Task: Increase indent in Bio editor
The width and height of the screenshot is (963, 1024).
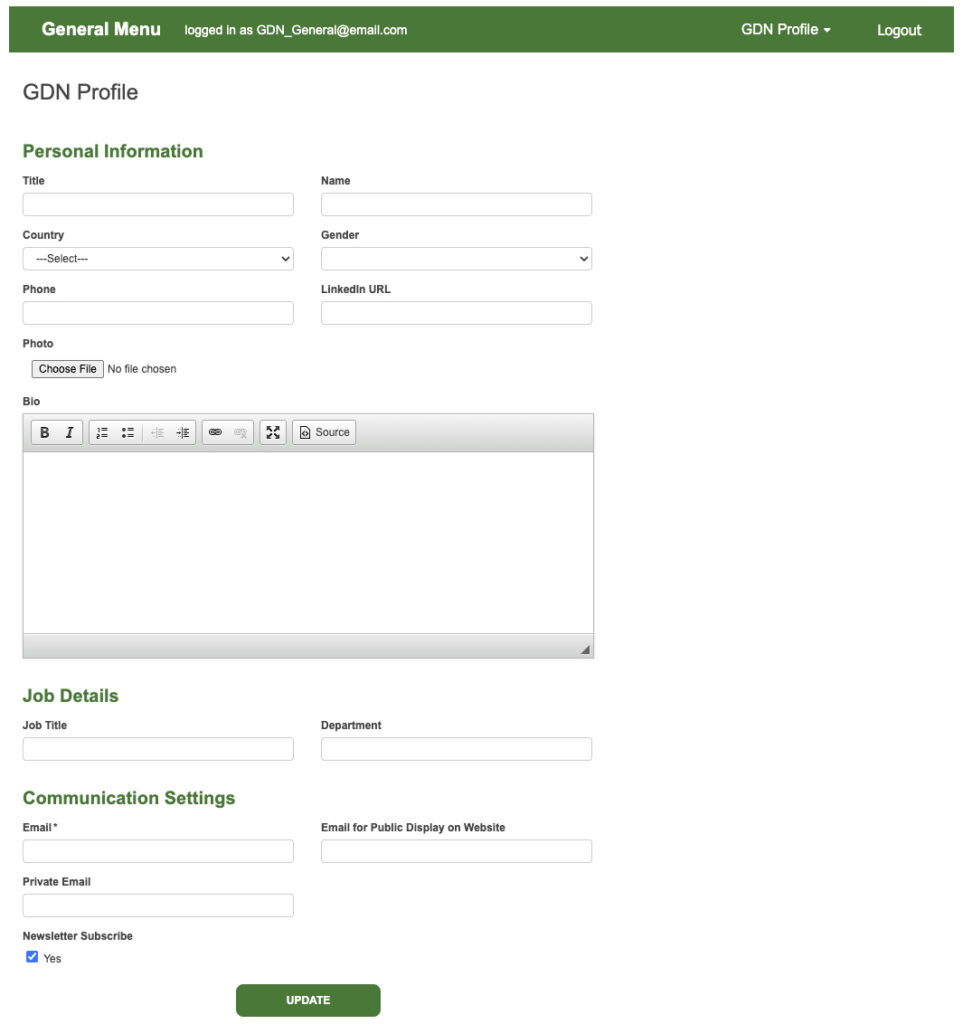Action: pyautogui.click(x=183, y=433)
